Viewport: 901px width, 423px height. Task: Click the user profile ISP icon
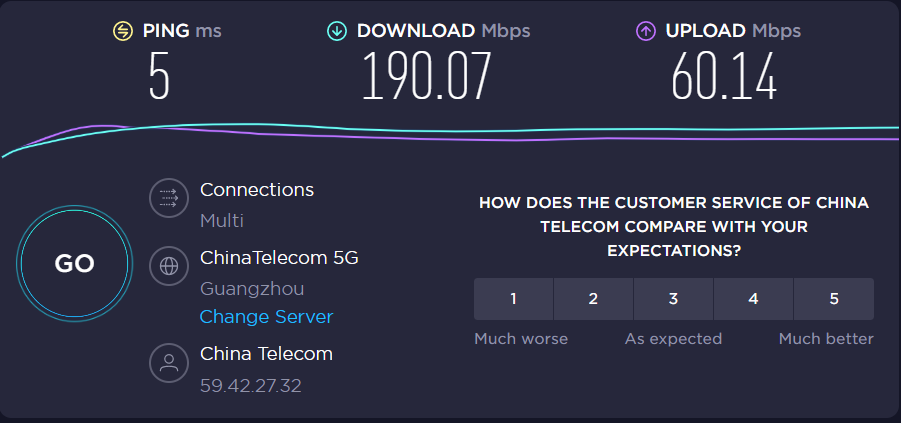pos(169,362)
